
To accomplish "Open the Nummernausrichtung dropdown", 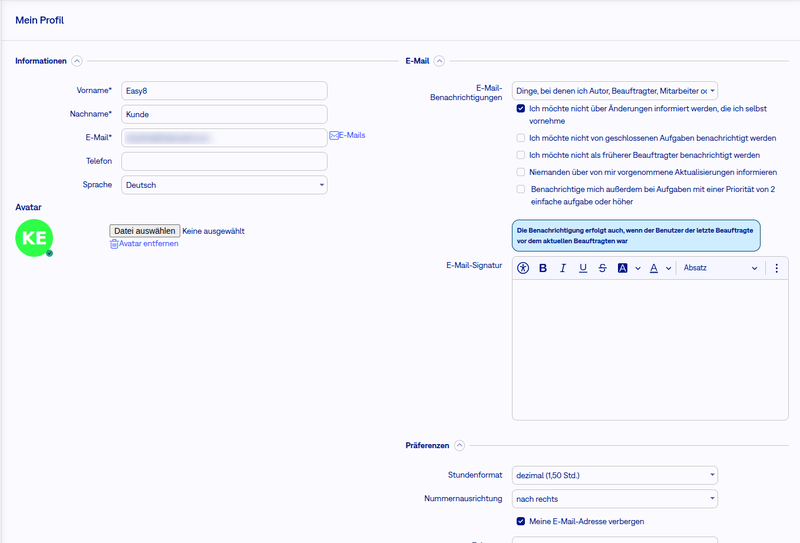I will point(615,499).
